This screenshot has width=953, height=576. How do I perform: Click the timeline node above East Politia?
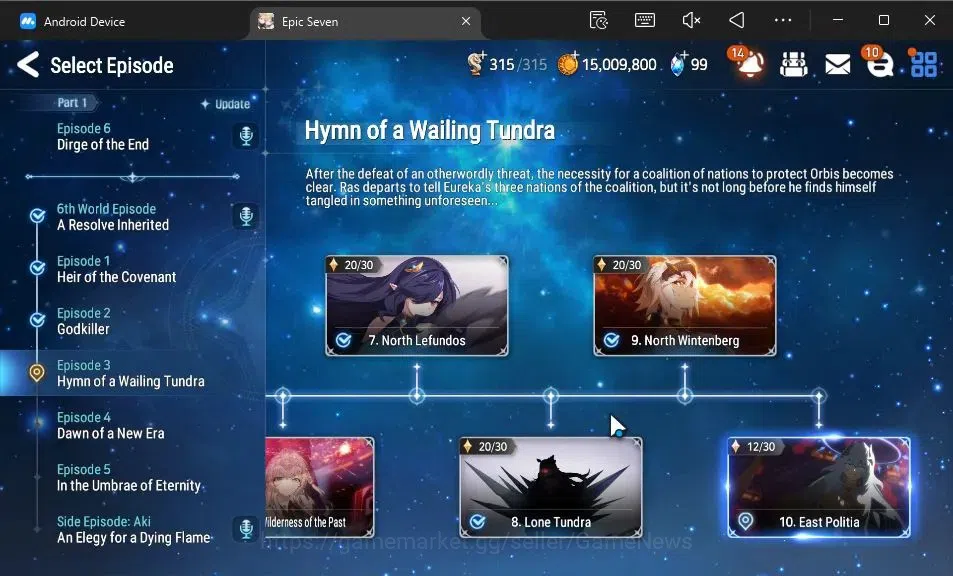coord(819,396)
